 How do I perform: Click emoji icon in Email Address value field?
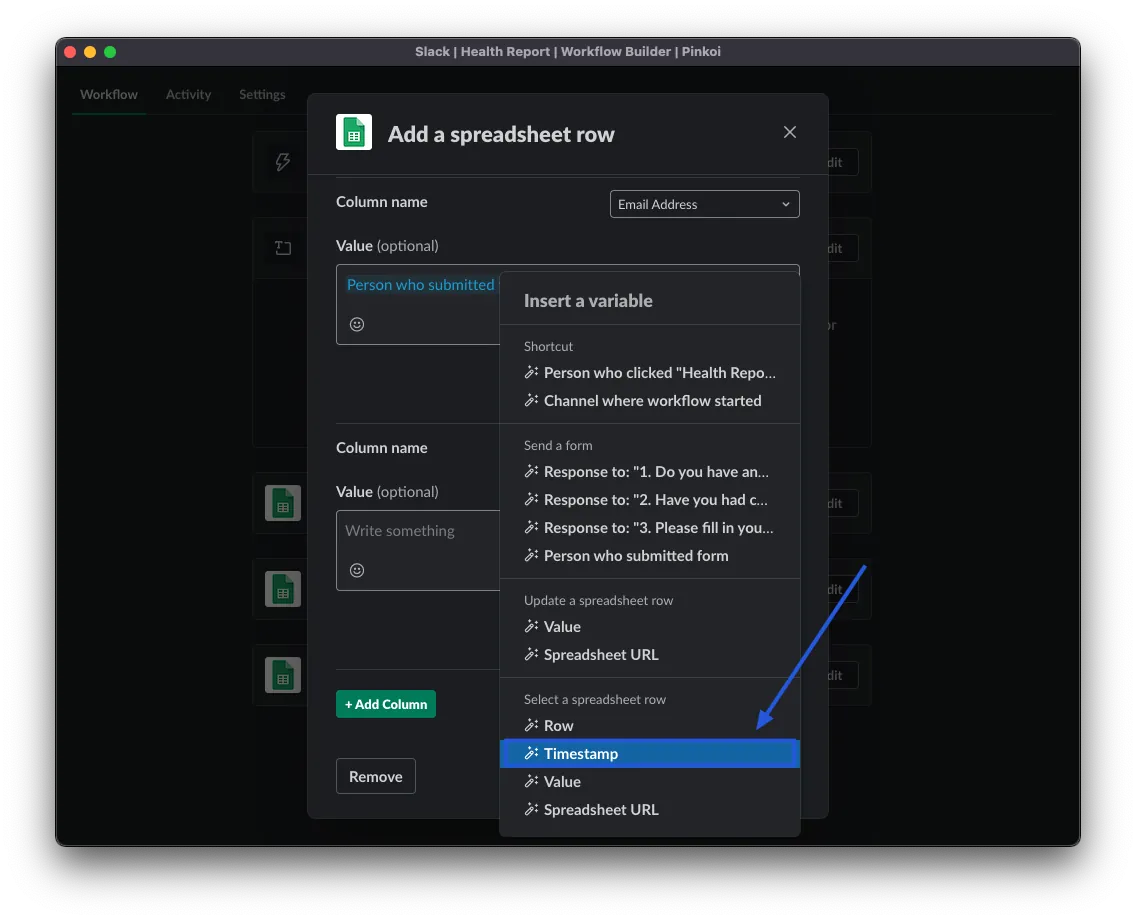pos(357,324)
